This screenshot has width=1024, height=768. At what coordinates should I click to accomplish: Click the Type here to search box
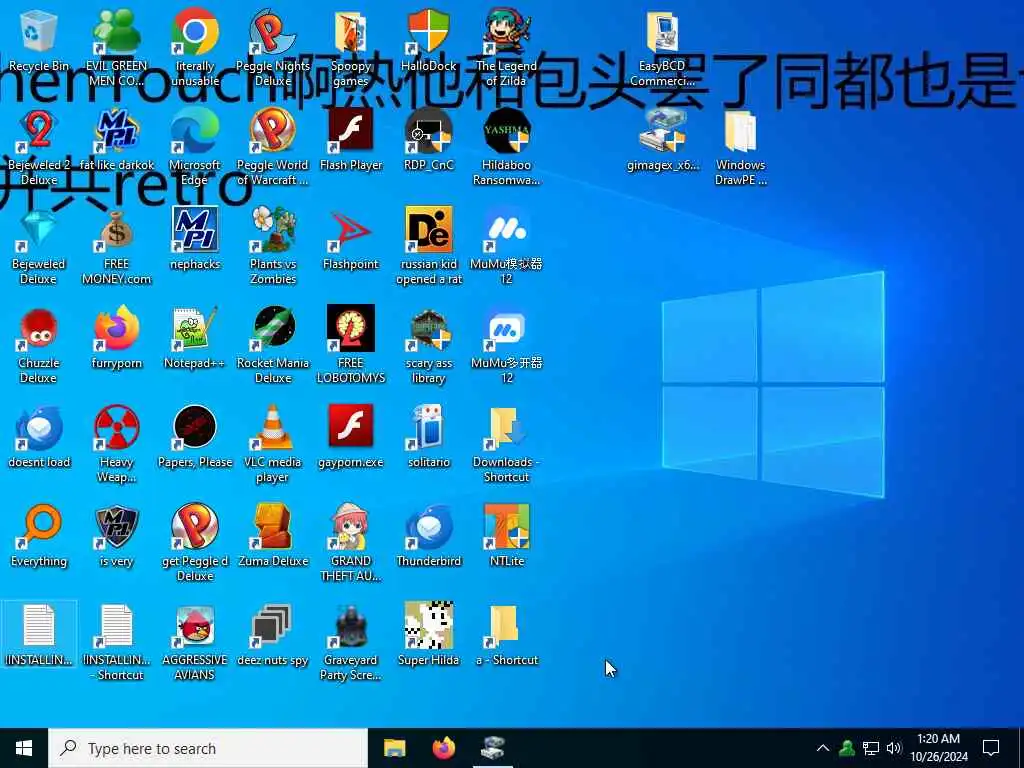click(x=208, y=748)
